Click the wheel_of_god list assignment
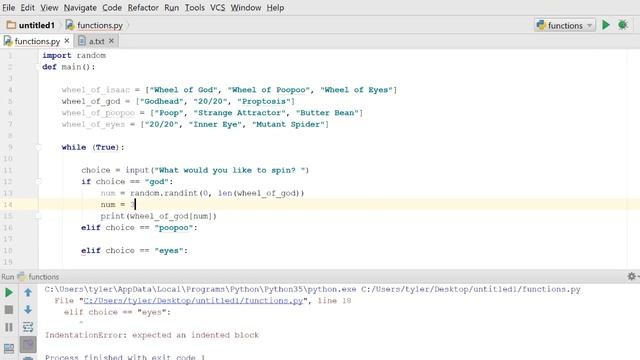The height and width of the screenshot is (360, 640). (x=178, y=101)
